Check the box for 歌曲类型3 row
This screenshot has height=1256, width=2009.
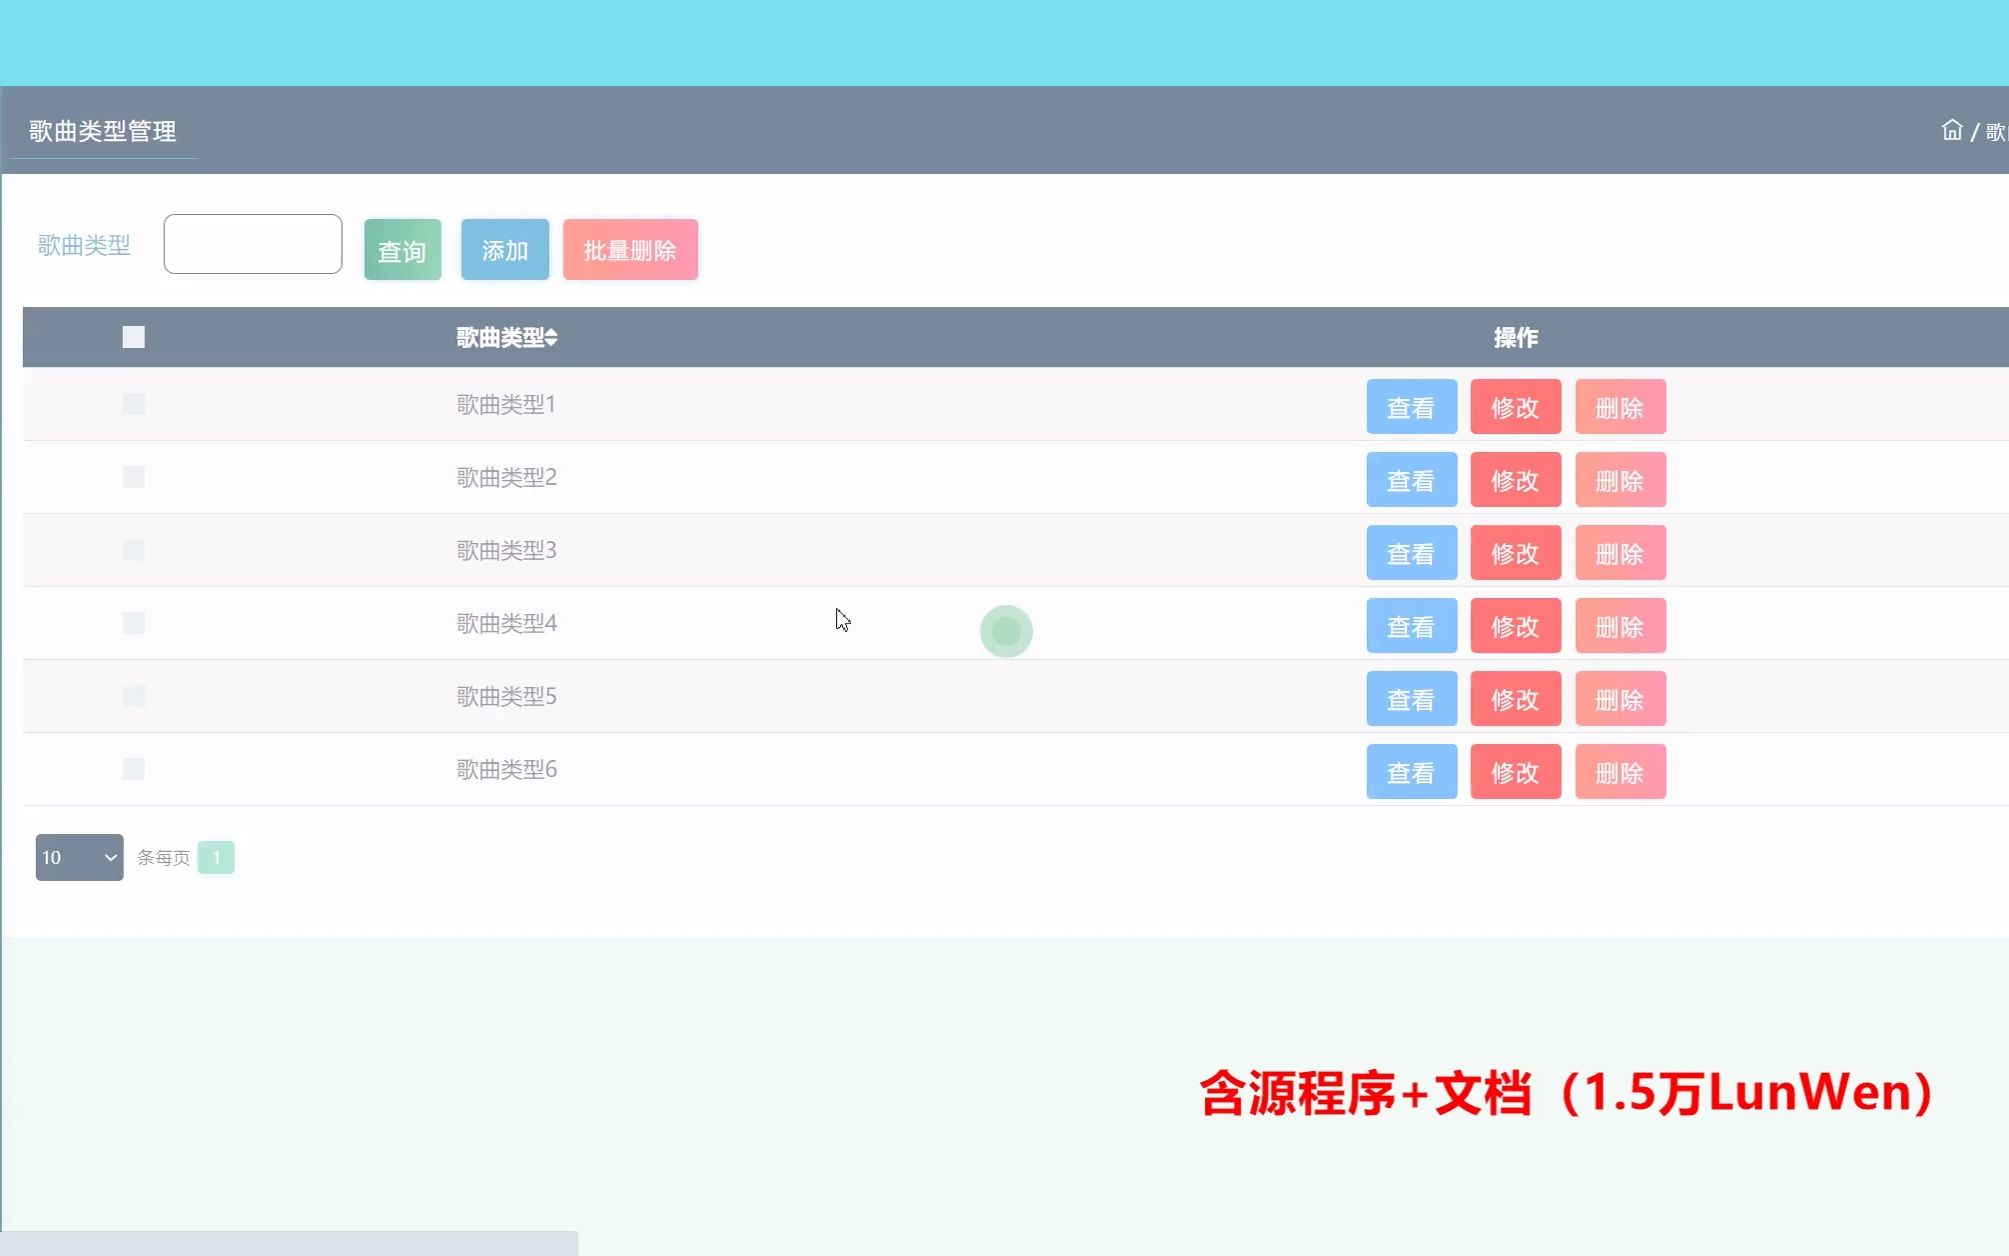coord(133,550)
